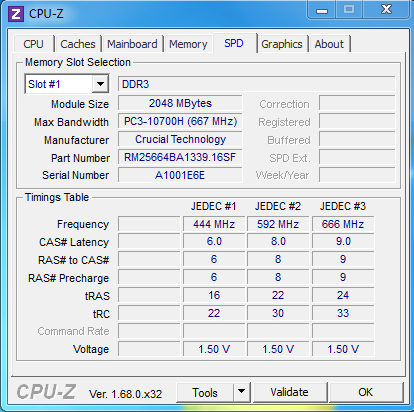Click the Tools button
The image size is (414, 412).
[205, 392]
